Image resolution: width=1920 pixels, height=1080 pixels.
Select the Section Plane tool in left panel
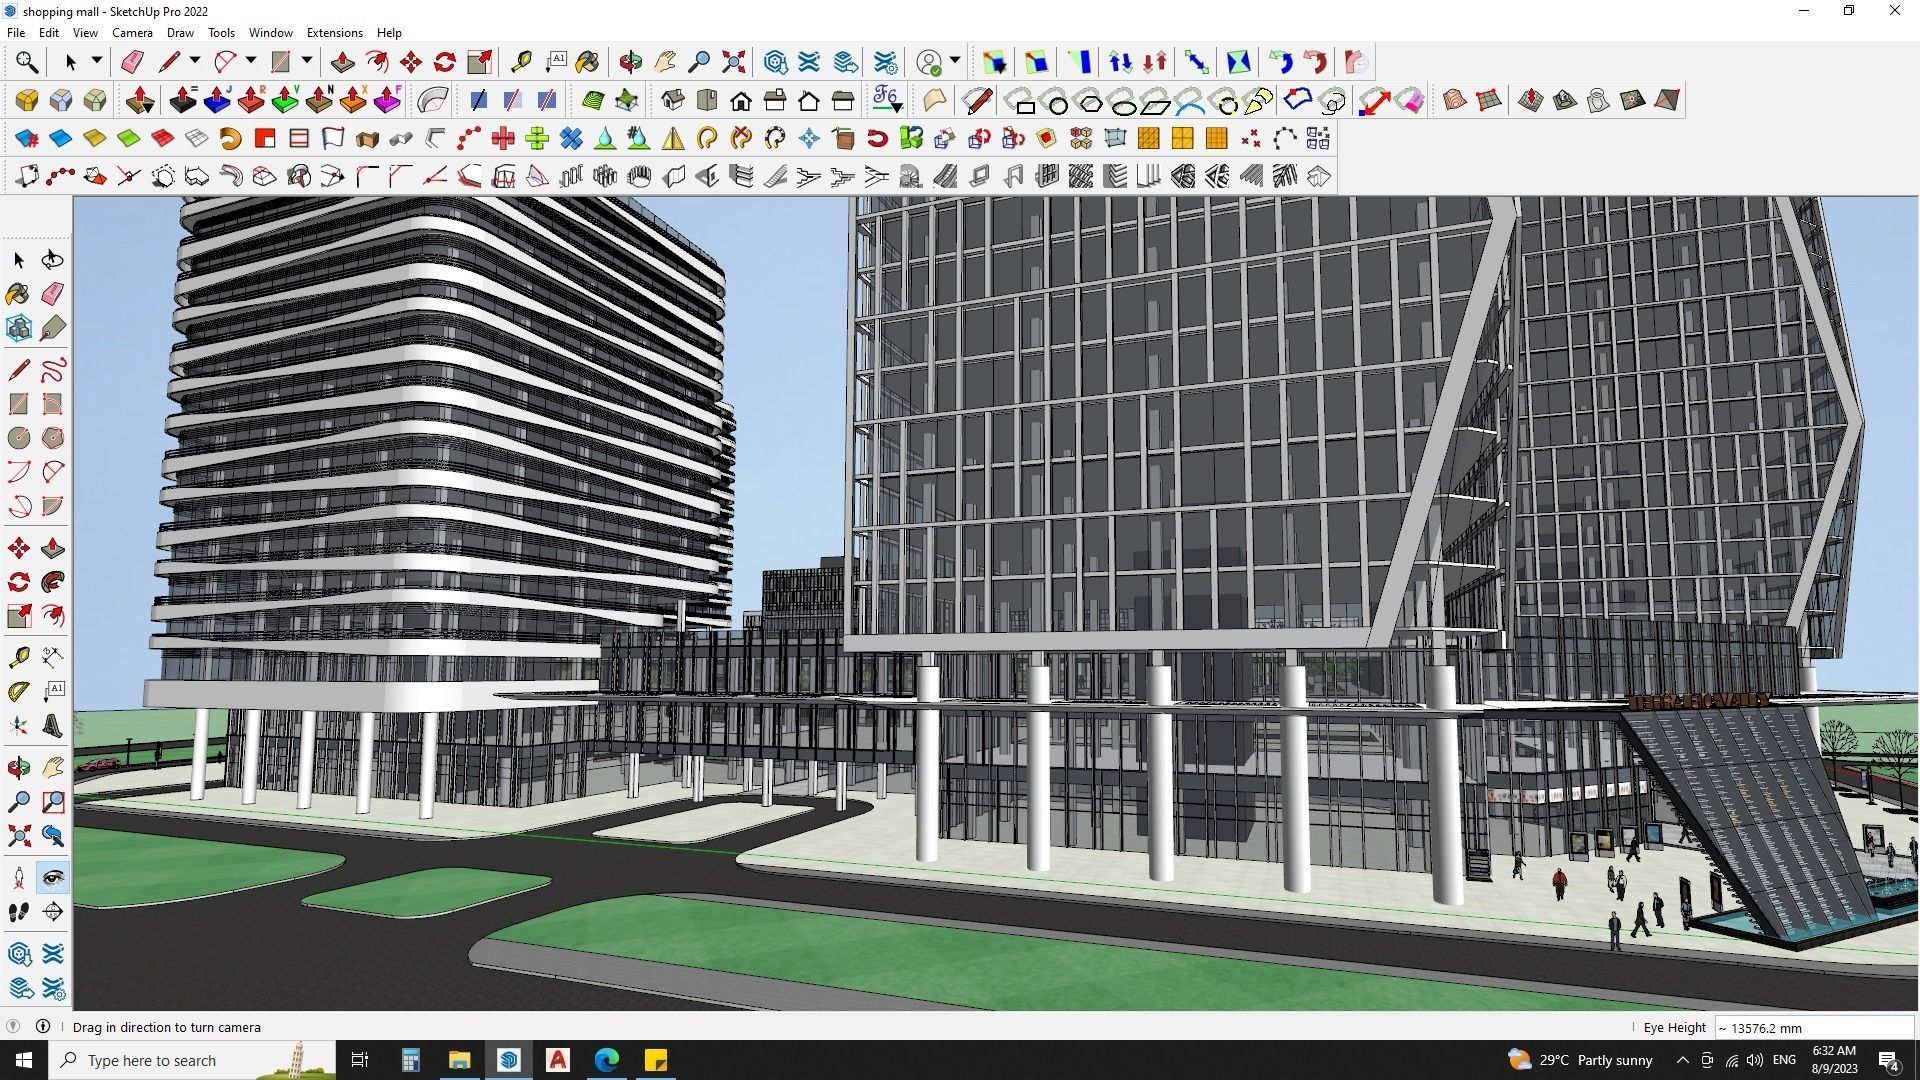coord(53,912)
